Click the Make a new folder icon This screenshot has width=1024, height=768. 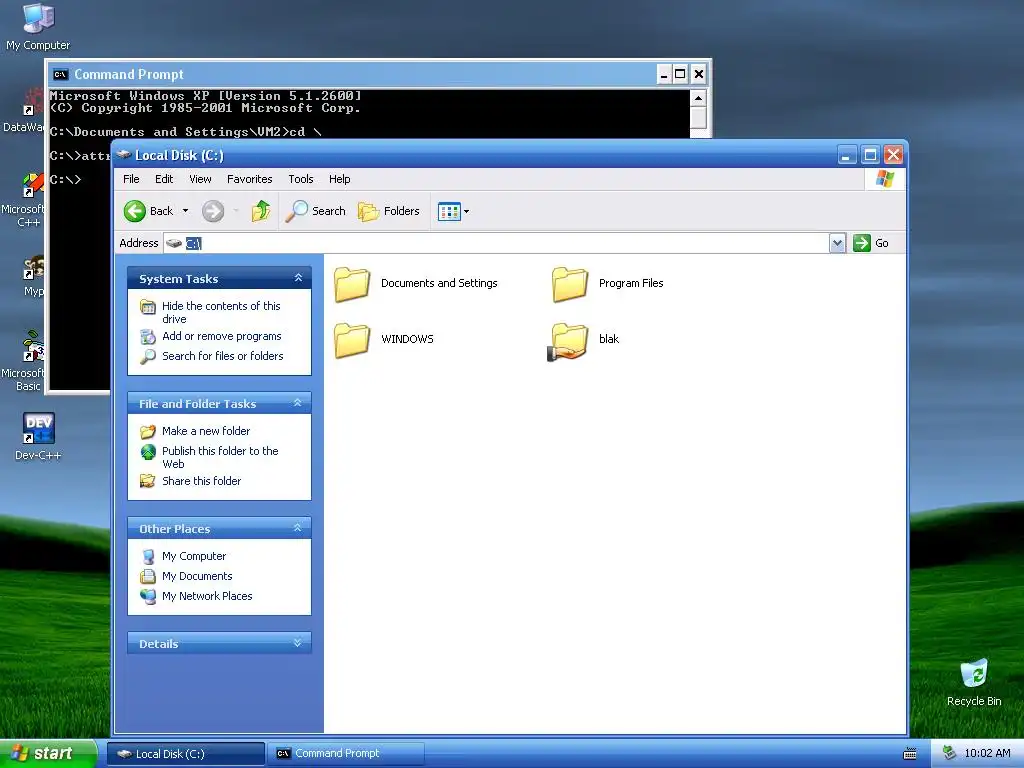tap(148, 431)
